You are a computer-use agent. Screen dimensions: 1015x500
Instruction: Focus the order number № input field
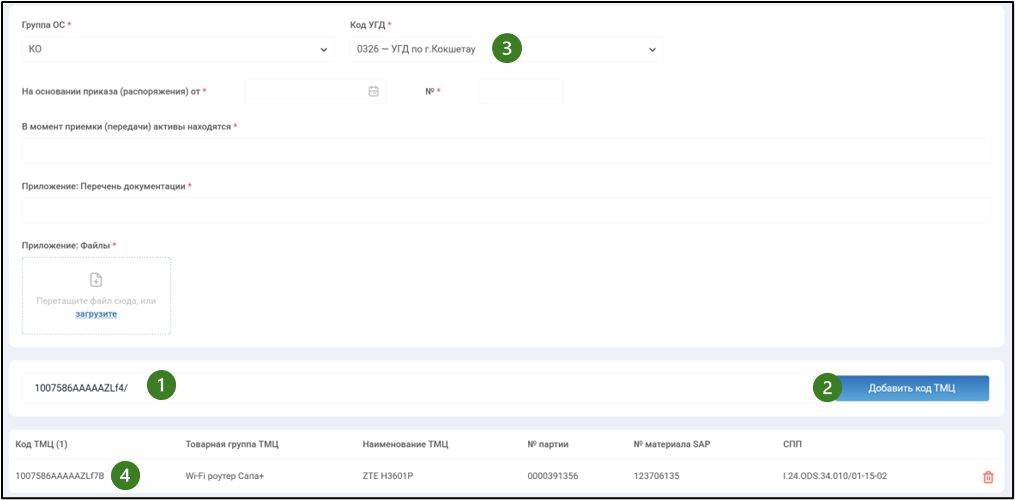pyautogui.click(x=520, y=91)
